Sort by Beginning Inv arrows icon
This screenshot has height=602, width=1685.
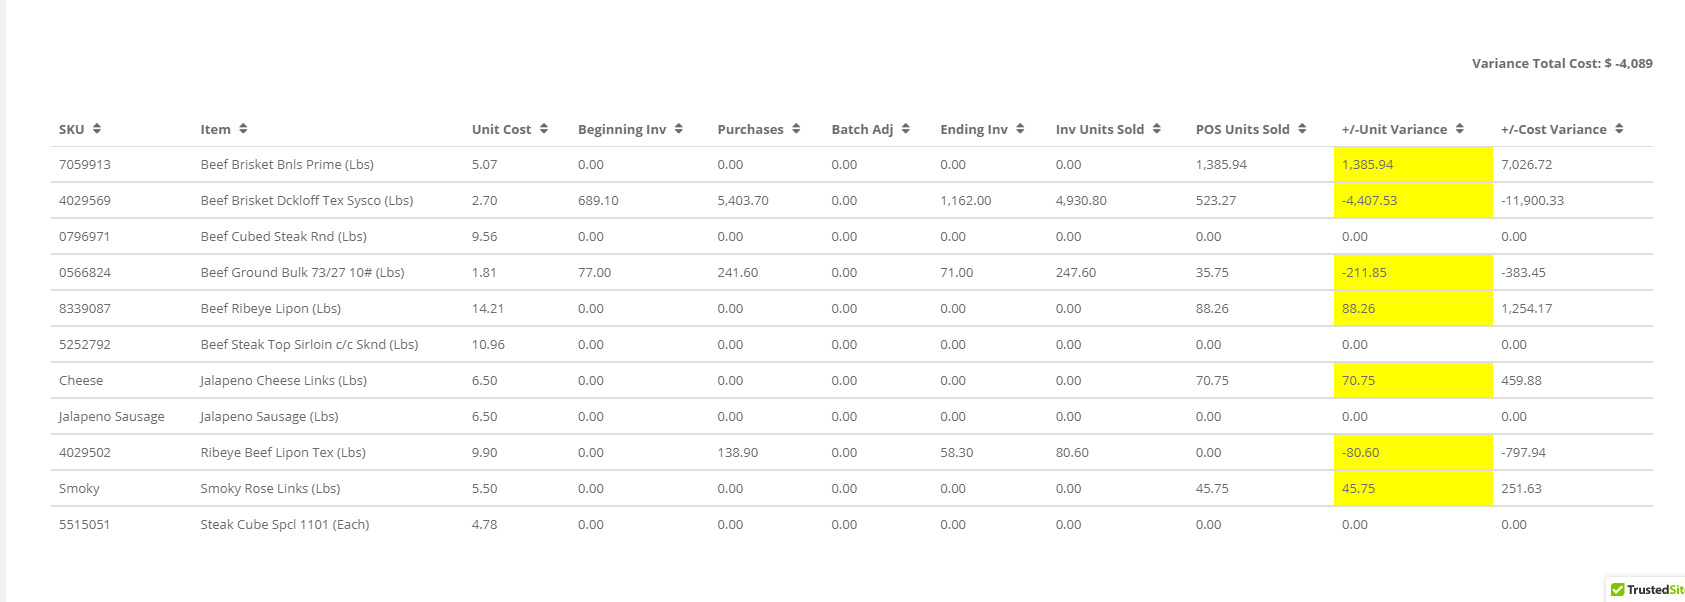pos(679,129)
